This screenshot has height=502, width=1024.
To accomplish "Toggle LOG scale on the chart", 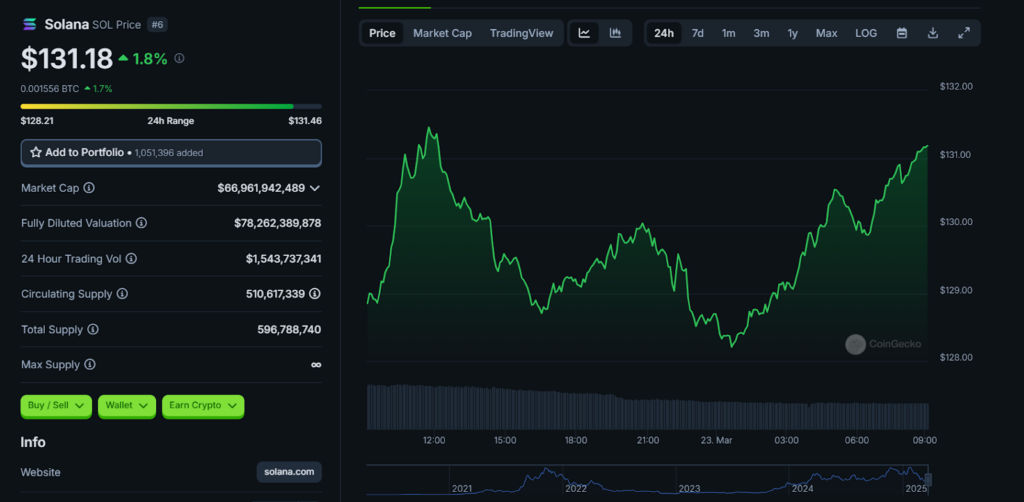I will click(x=866, y=33).
